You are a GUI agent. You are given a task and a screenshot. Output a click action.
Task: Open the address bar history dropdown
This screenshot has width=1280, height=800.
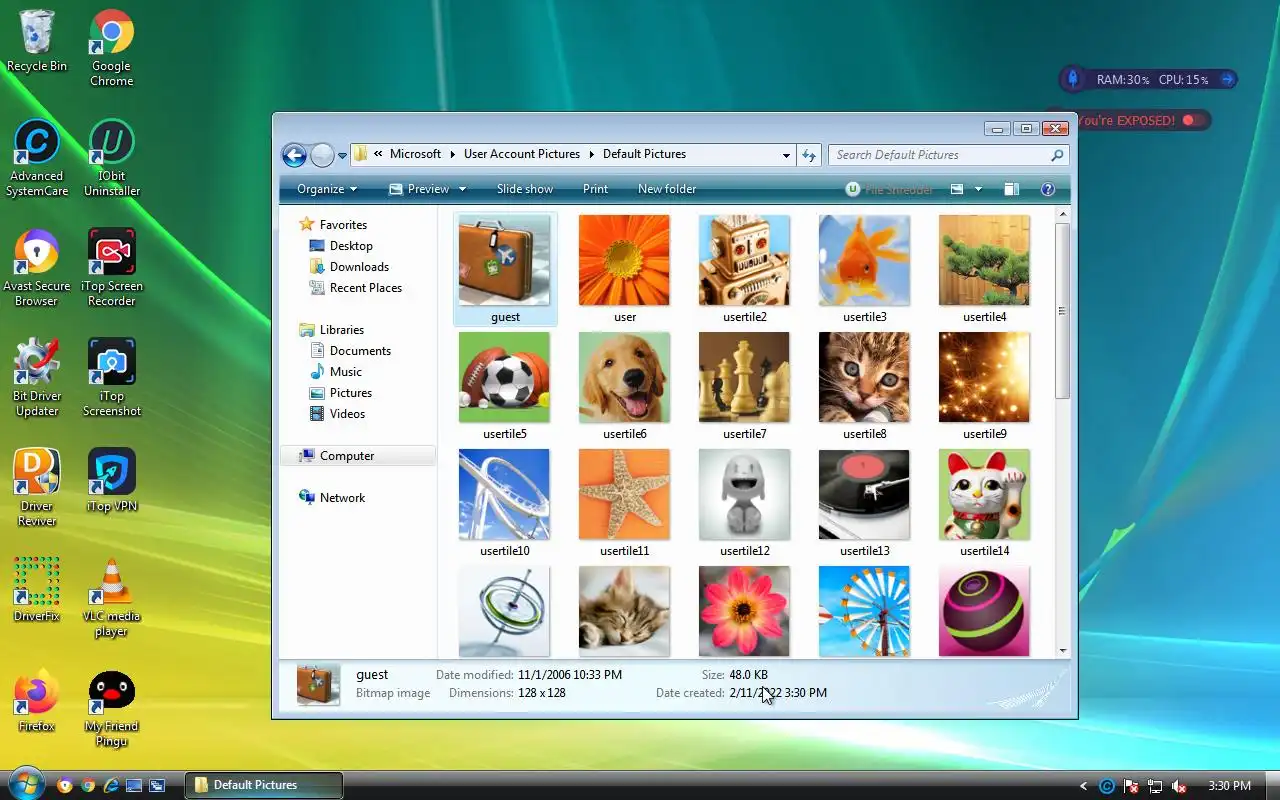click(786, 155)
